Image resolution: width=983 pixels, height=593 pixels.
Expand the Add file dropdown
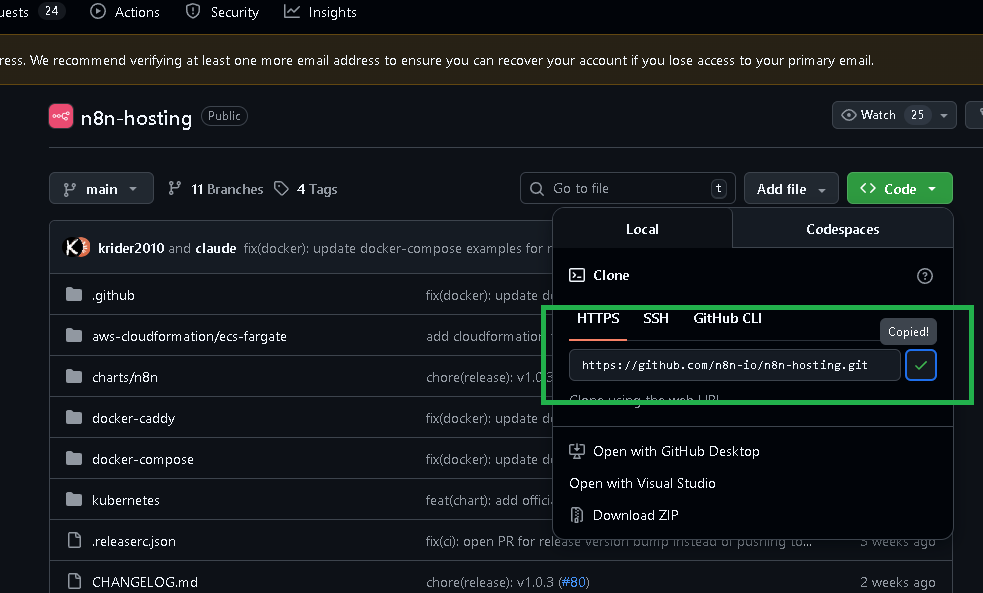coord(791,189)
